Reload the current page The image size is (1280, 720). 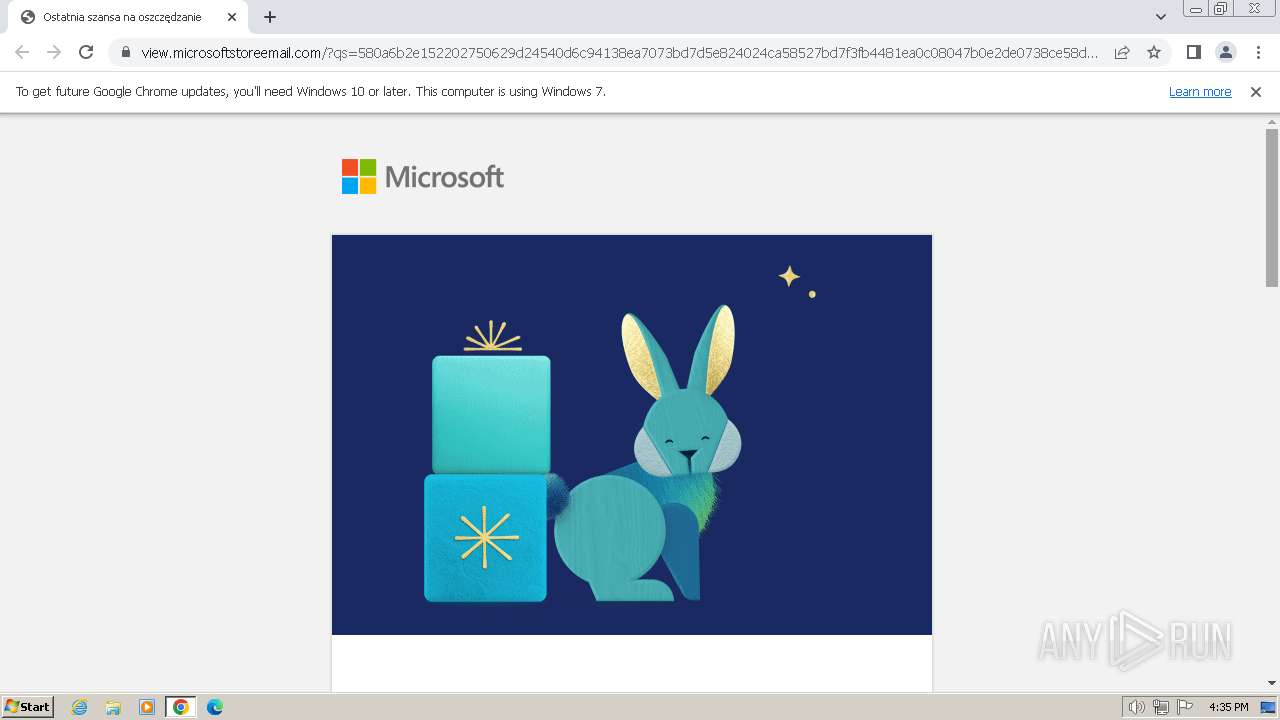(86, 52)
